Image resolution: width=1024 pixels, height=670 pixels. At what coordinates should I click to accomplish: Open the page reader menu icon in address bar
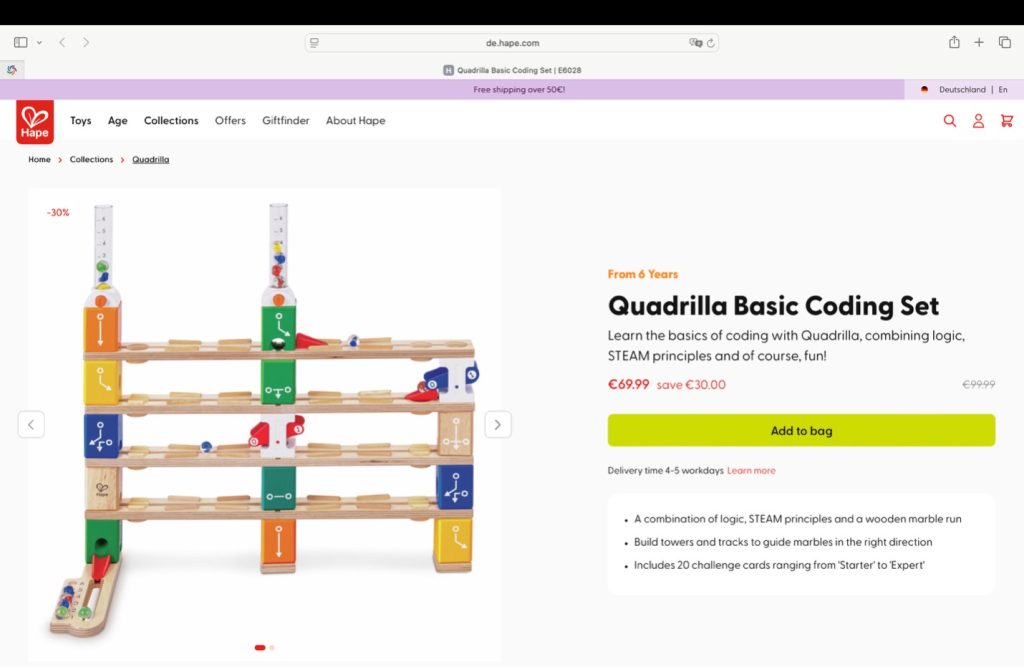point(314,42)
